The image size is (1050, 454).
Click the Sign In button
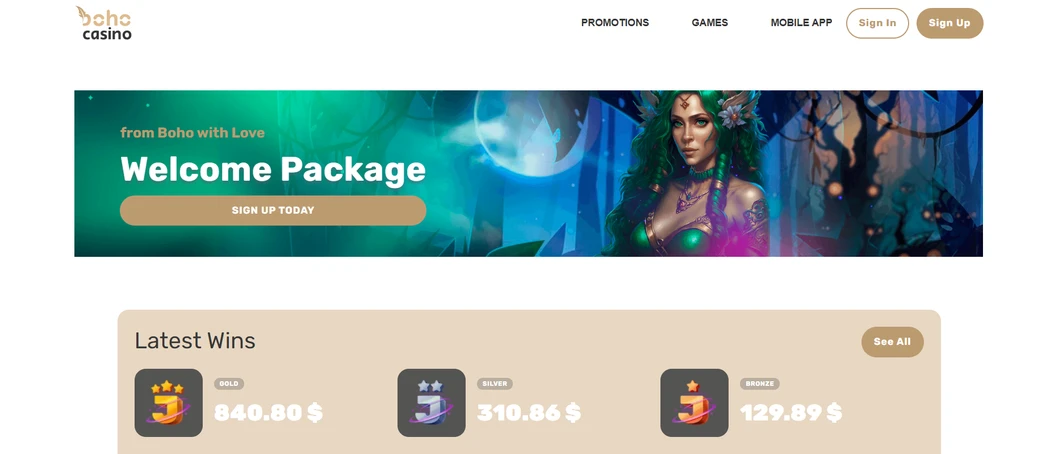[x=877, y=23]
